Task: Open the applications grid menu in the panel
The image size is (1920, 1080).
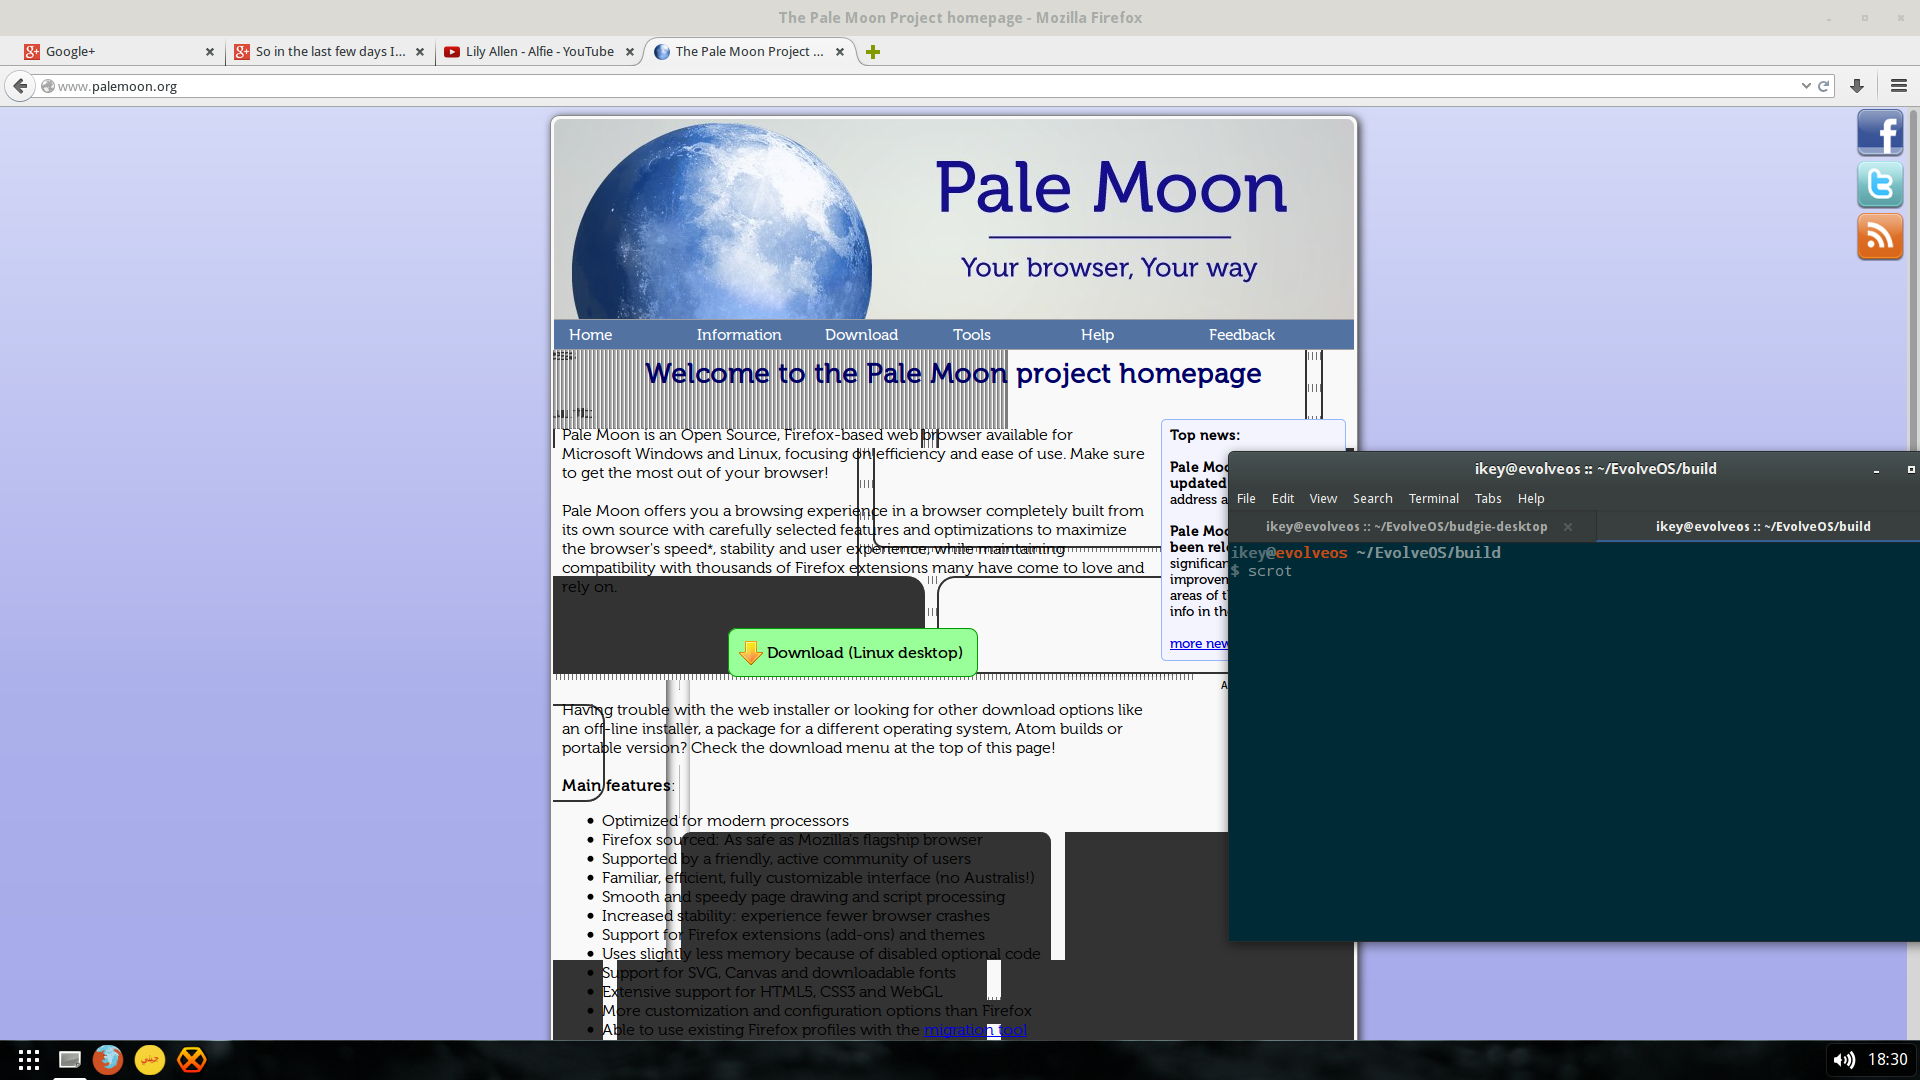Action: pyautogui.click(x=29, y=1060)
